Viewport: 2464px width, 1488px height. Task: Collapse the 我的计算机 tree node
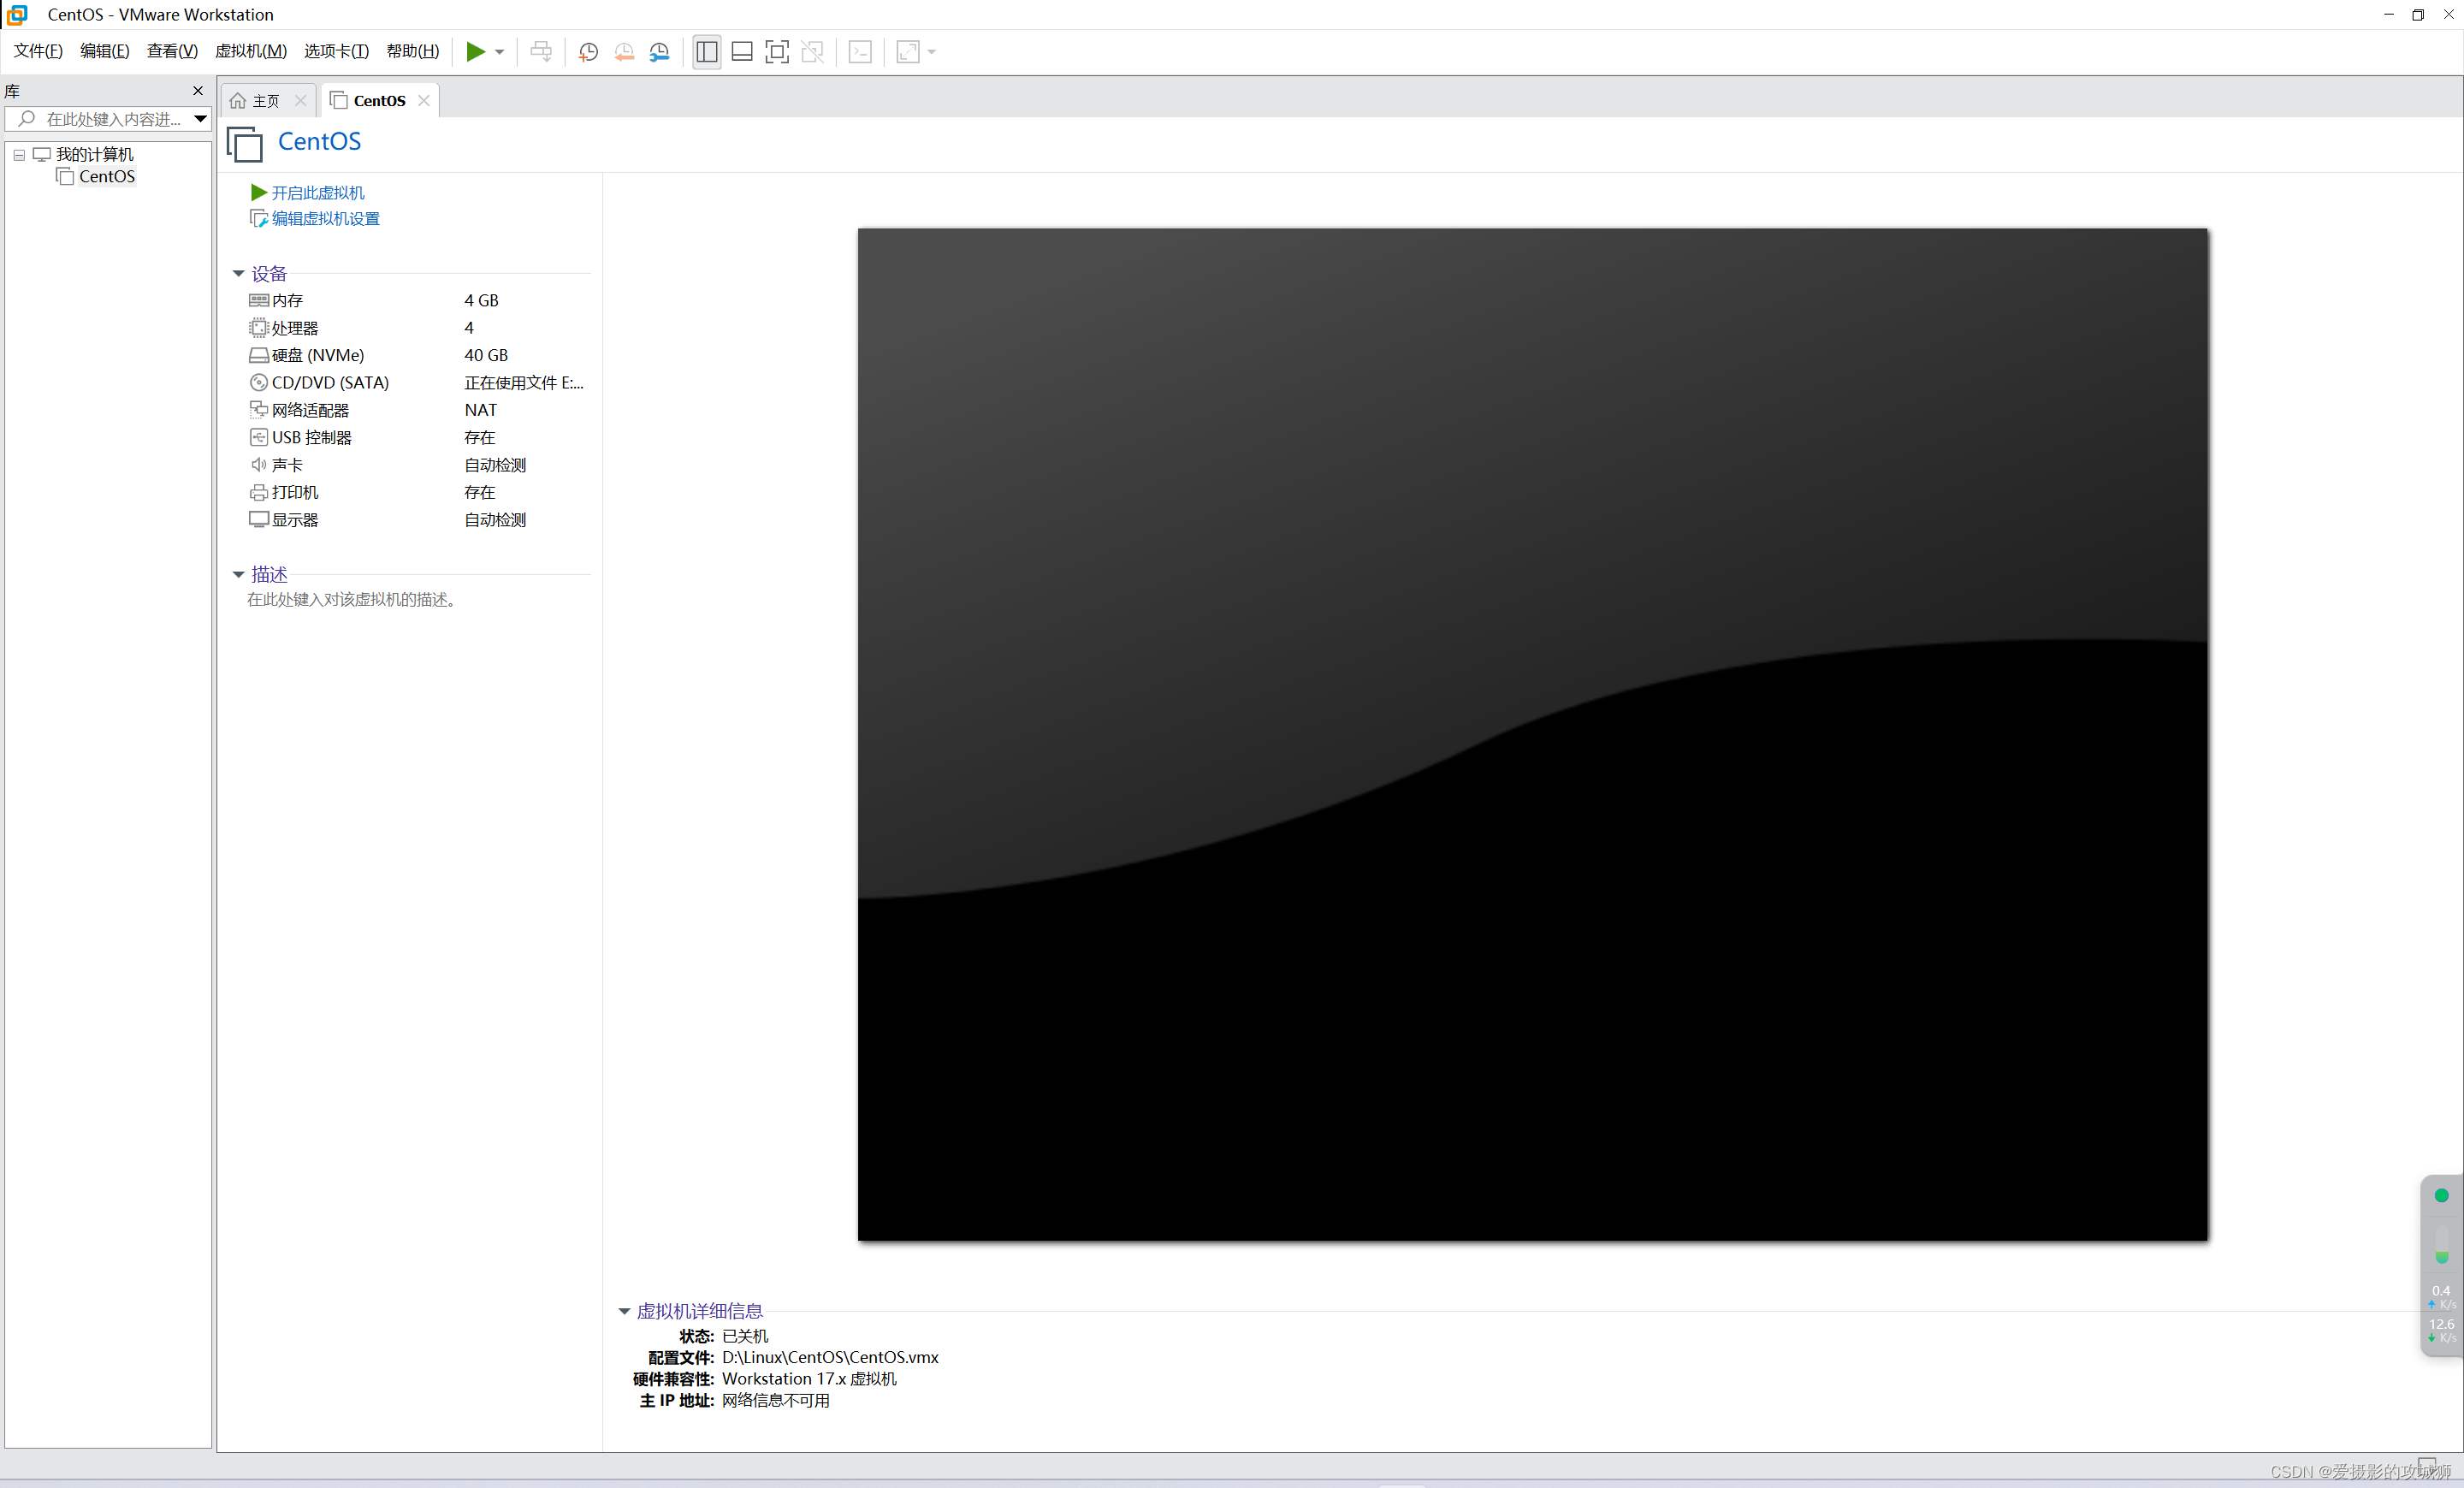(19, 155)
